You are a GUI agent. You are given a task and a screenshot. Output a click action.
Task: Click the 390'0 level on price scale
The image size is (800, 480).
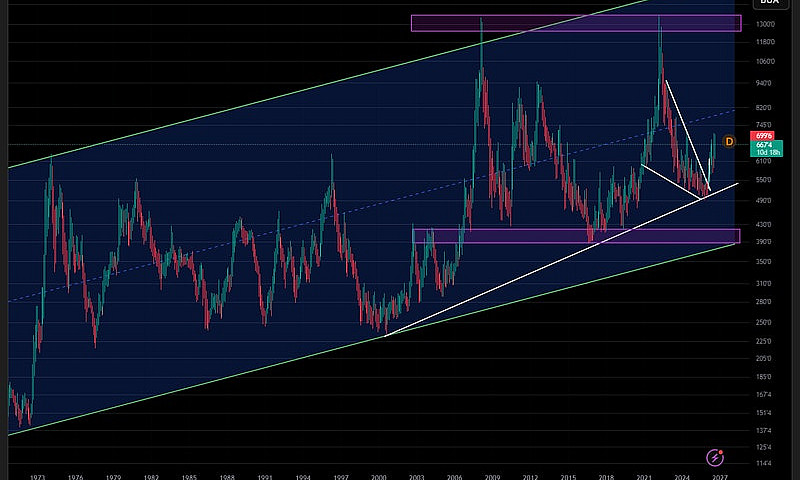[765, 241]
